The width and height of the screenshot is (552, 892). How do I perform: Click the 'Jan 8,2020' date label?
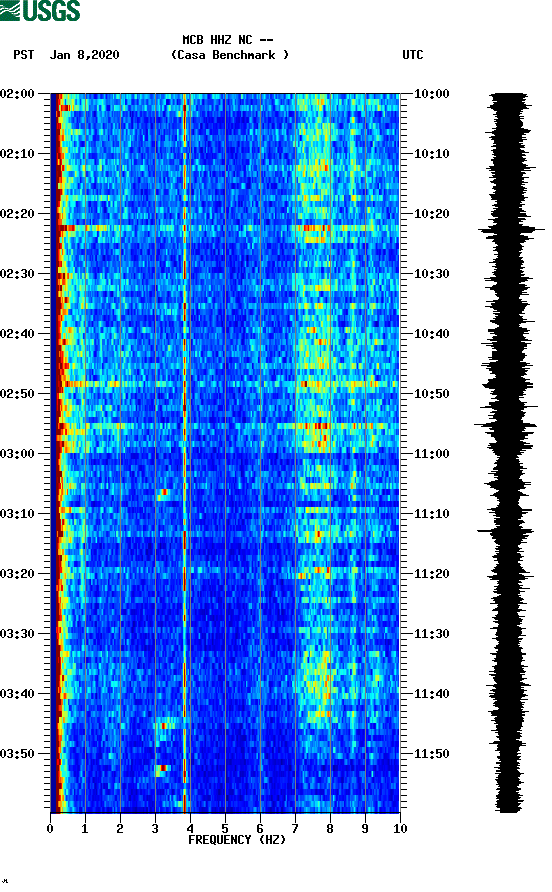[85, 55]
